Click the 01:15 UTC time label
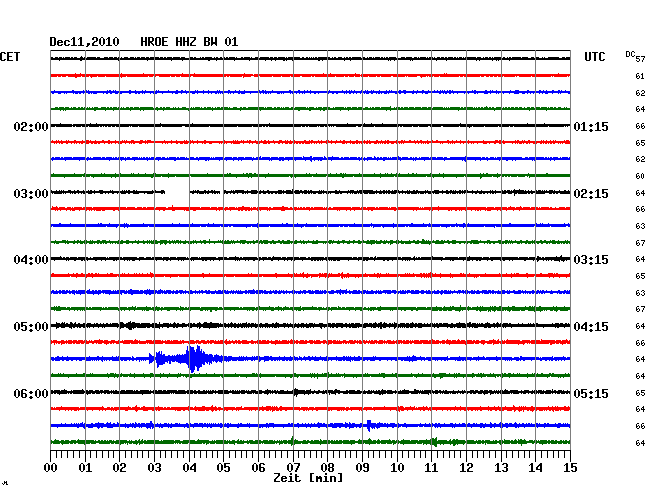 [x=591, y=126]
